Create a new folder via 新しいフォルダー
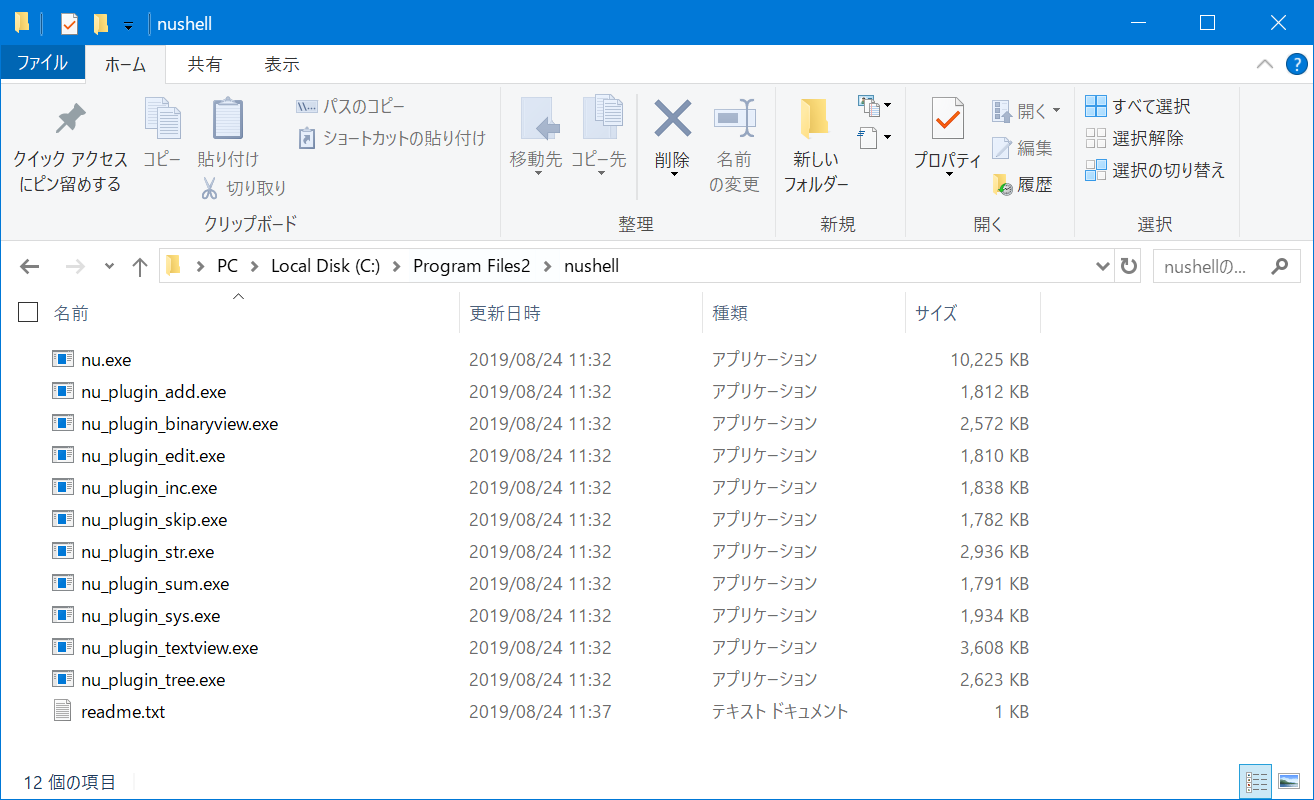The height and width of the screenshot is (800, 1314). pos(814,140)
